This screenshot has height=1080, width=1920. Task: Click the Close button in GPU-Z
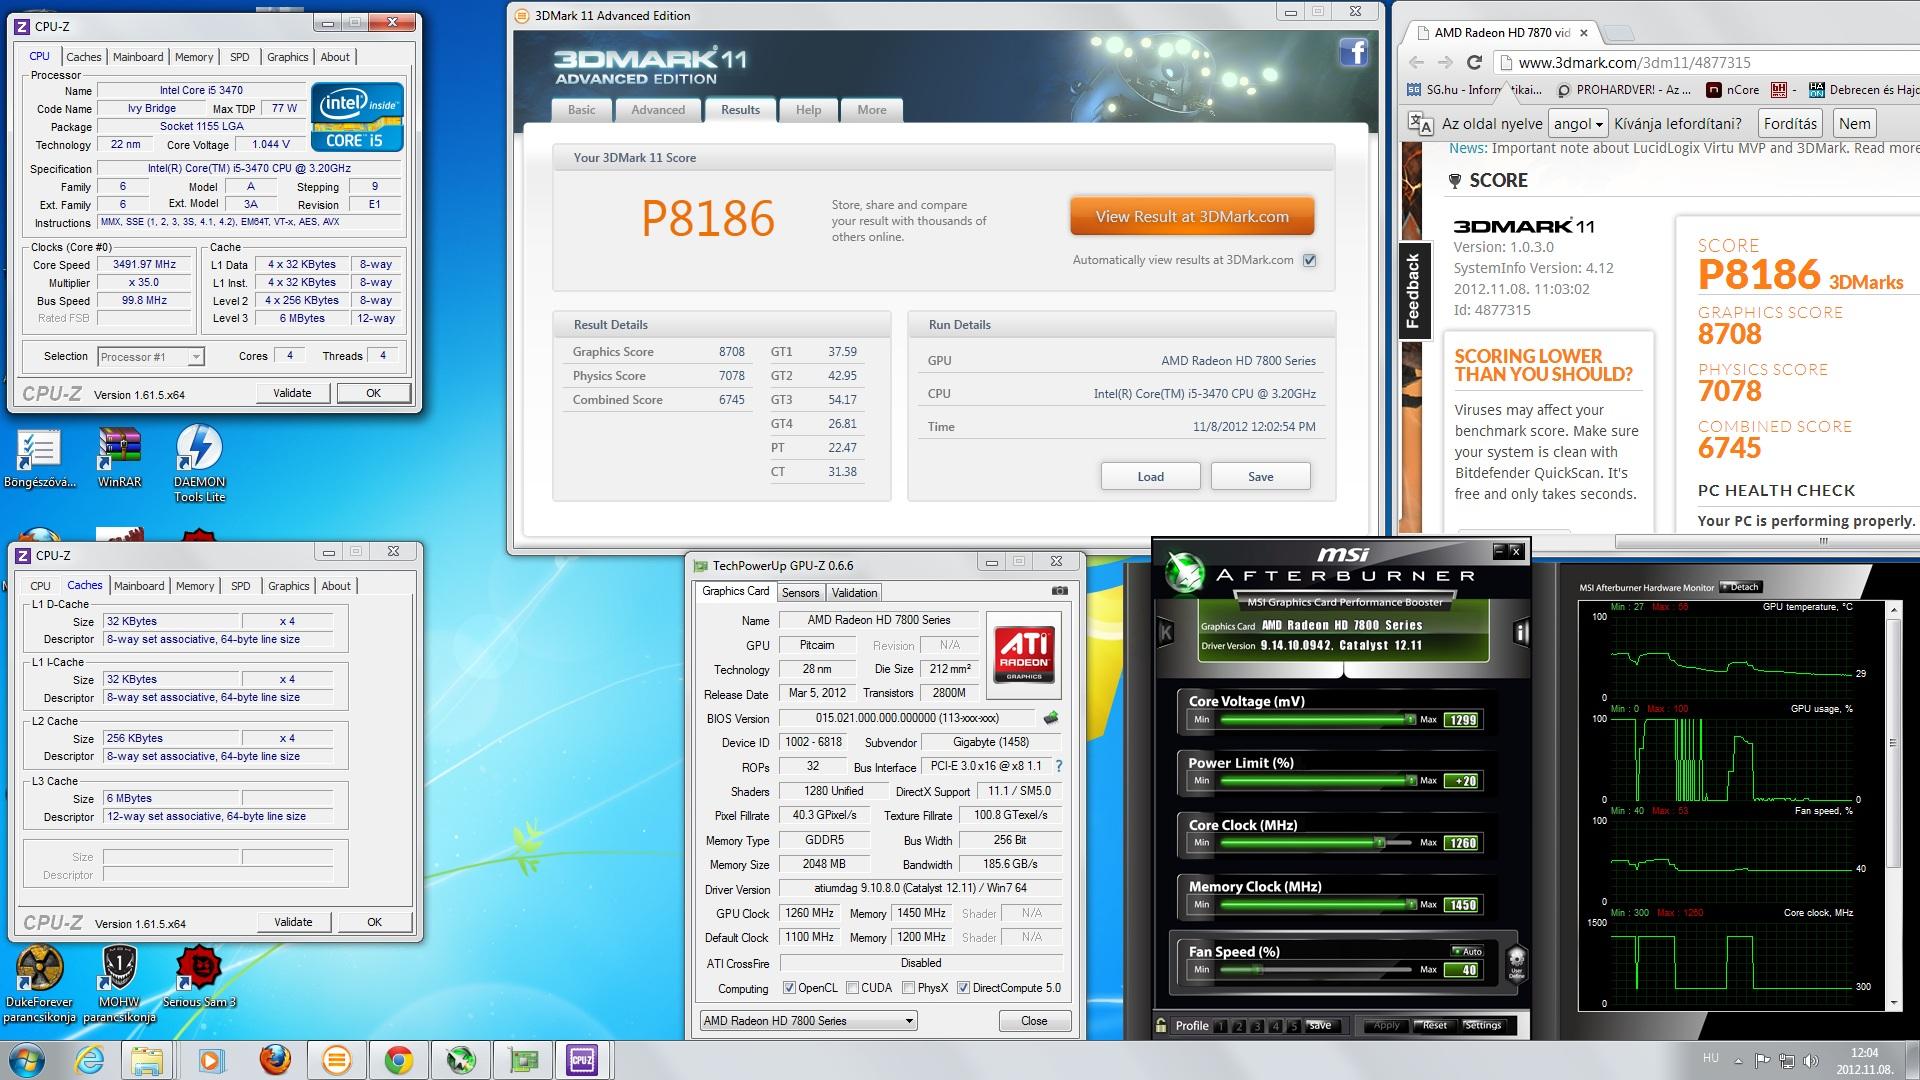coord(1034,1021)
